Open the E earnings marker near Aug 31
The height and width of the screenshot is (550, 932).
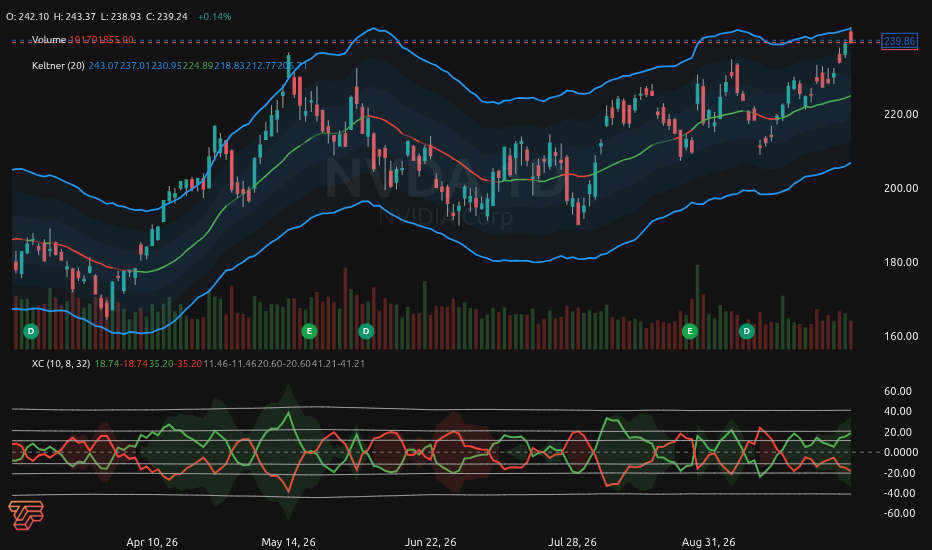(x=689, y=331)
